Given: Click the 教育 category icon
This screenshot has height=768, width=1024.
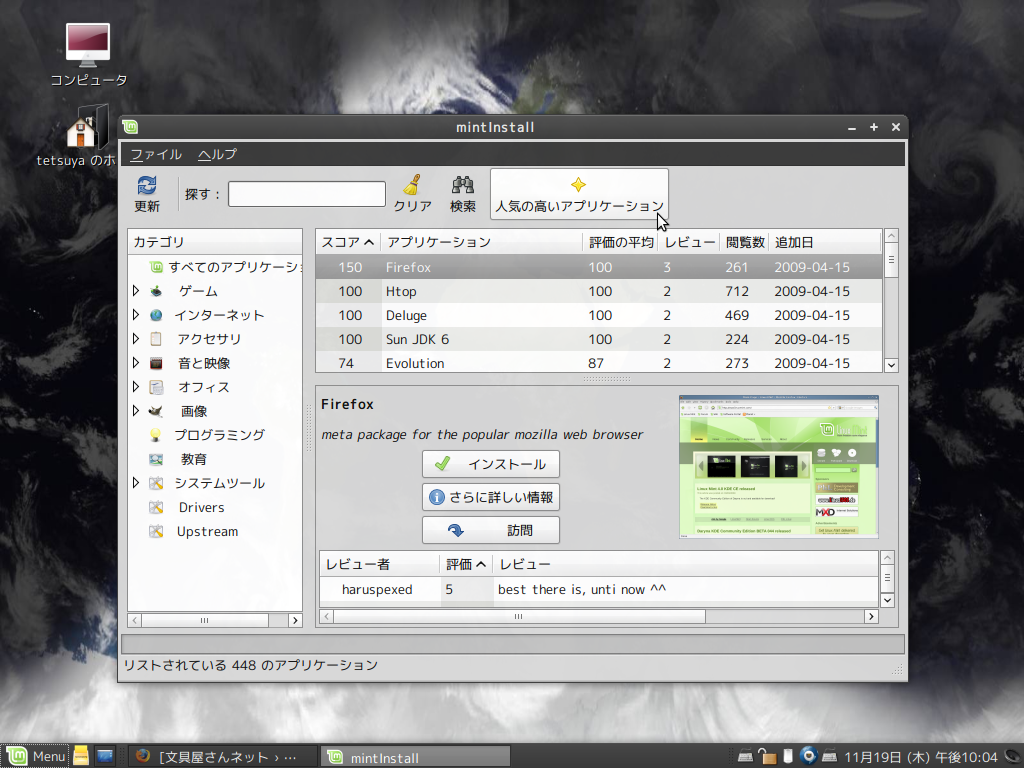Looking at the screenshot, I should pyautogui.click(x=156, y=459).
